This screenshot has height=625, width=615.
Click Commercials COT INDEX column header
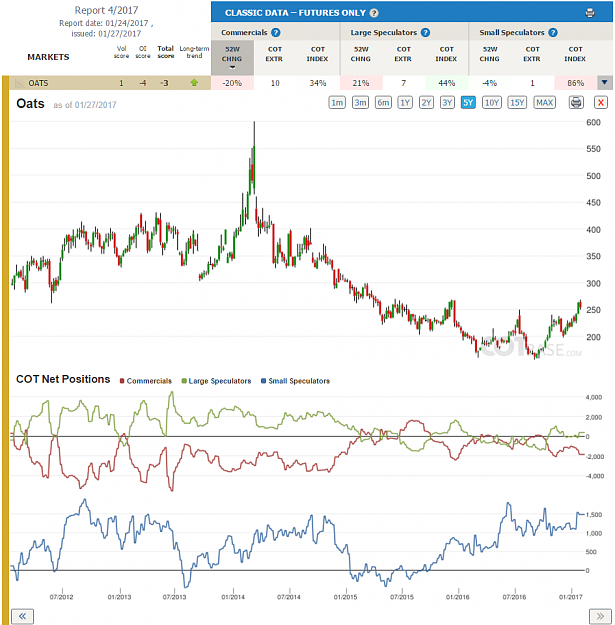[x=317, y=54]
